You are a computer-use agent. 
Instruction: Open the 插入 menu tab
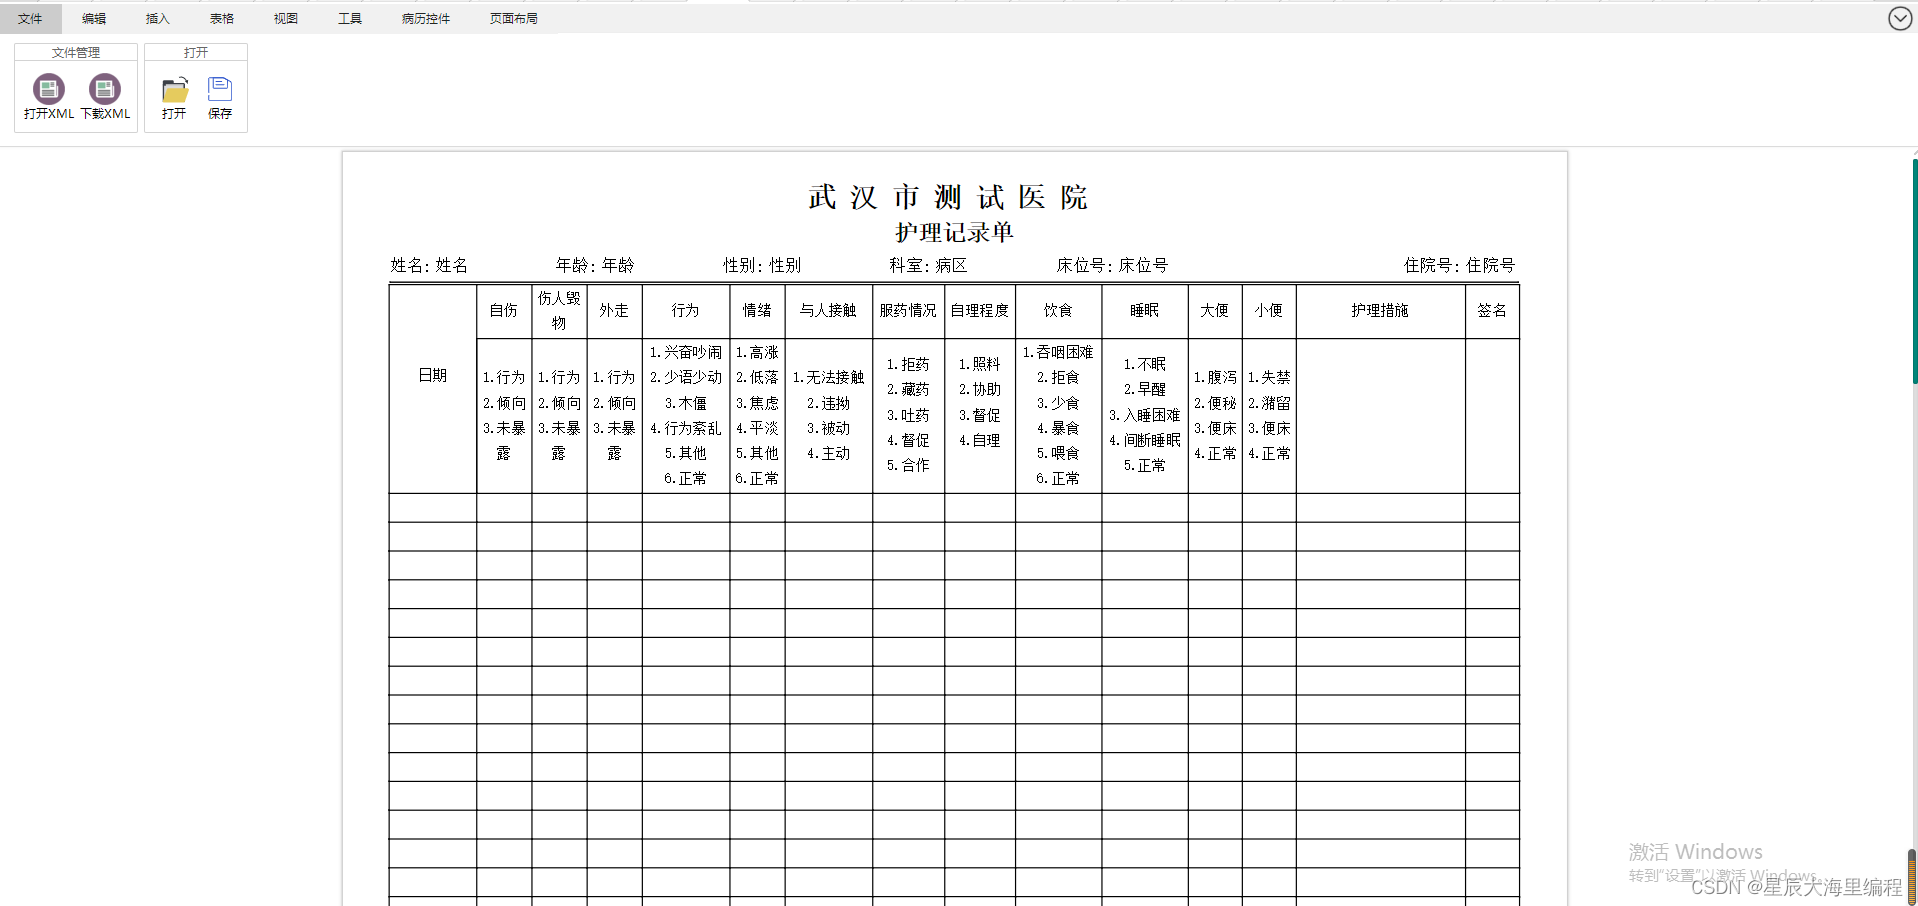158,18
